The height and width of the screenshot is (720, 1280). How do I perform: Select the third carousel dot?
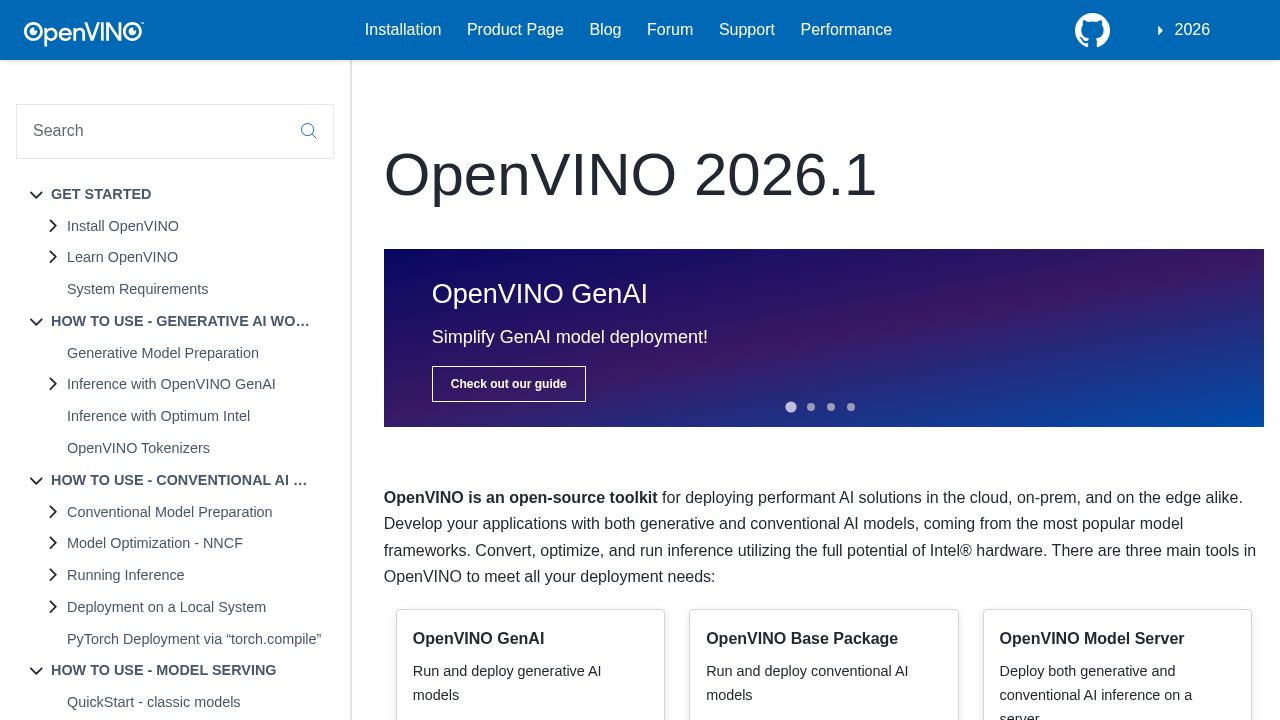click(831, 407)
